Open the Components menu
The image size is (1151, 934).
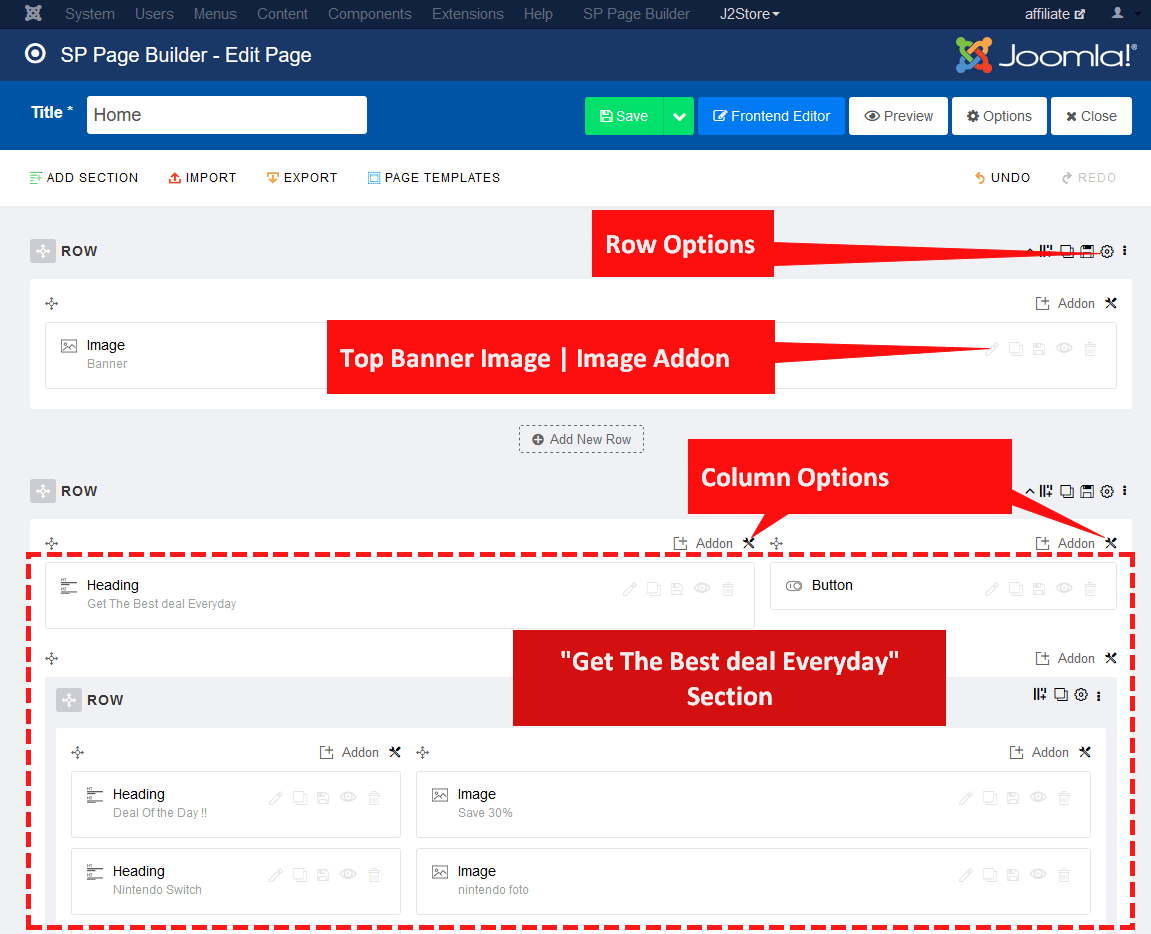(369, 14)
